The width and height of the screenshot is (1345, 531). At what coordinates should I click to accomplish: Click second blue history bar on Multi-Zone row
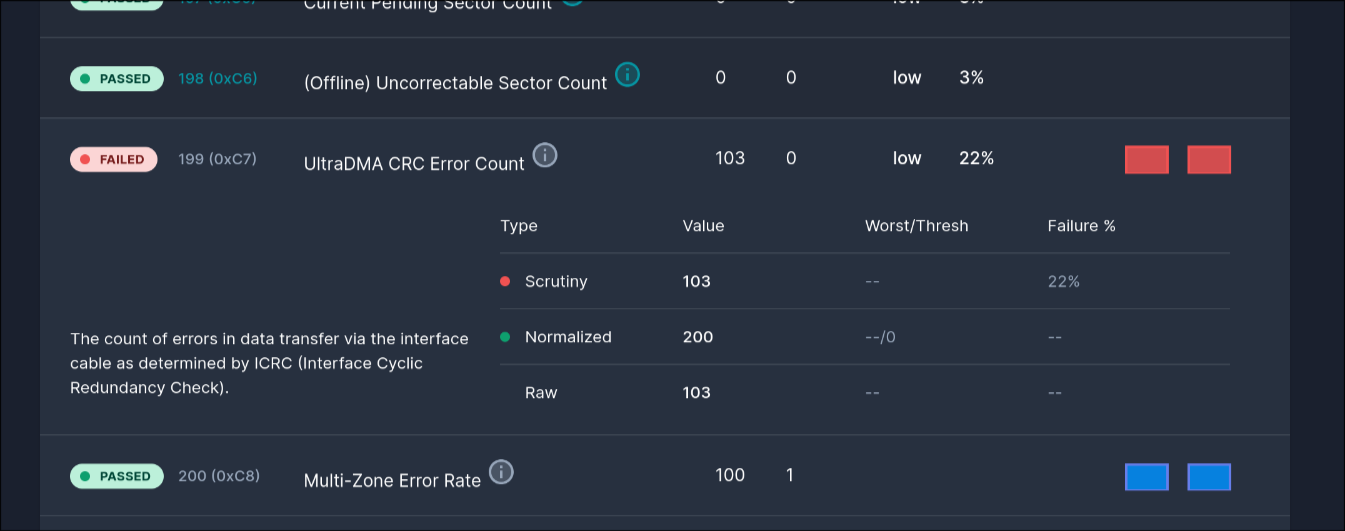tap(1208, 477)
